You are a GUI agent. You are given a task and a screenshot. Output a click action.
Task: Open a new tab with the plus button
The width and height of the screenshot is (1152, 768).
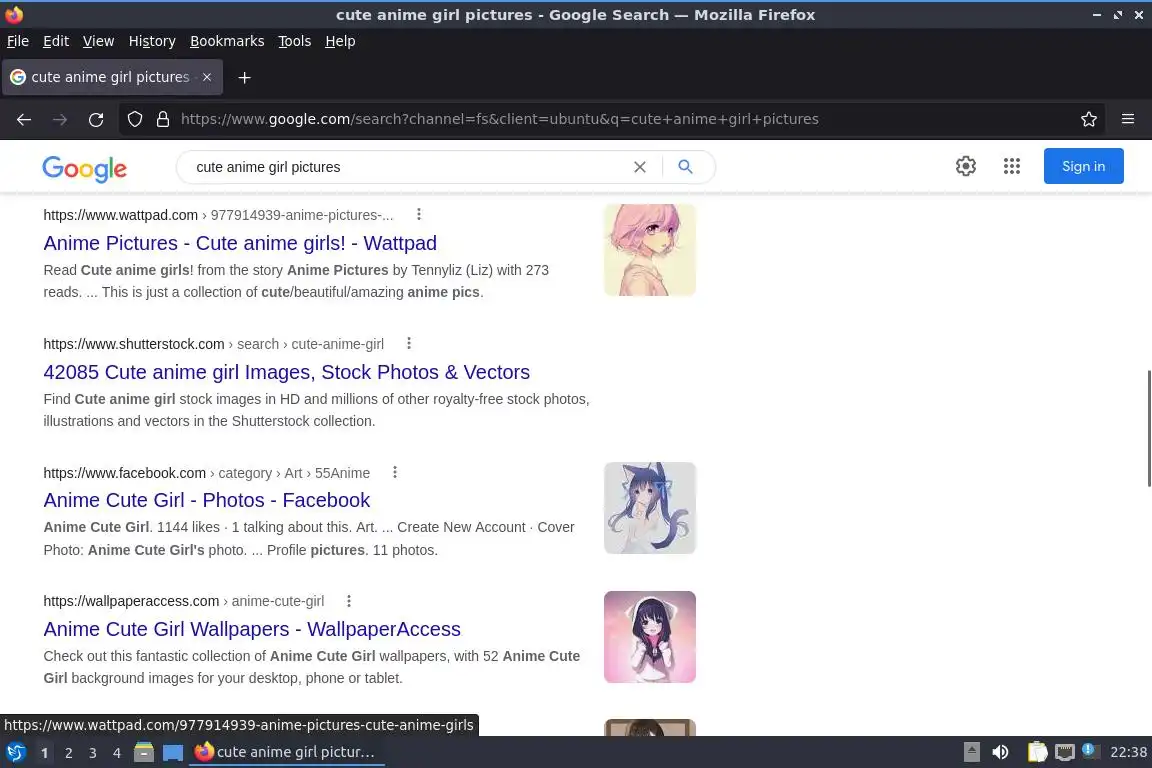(245, 77)
